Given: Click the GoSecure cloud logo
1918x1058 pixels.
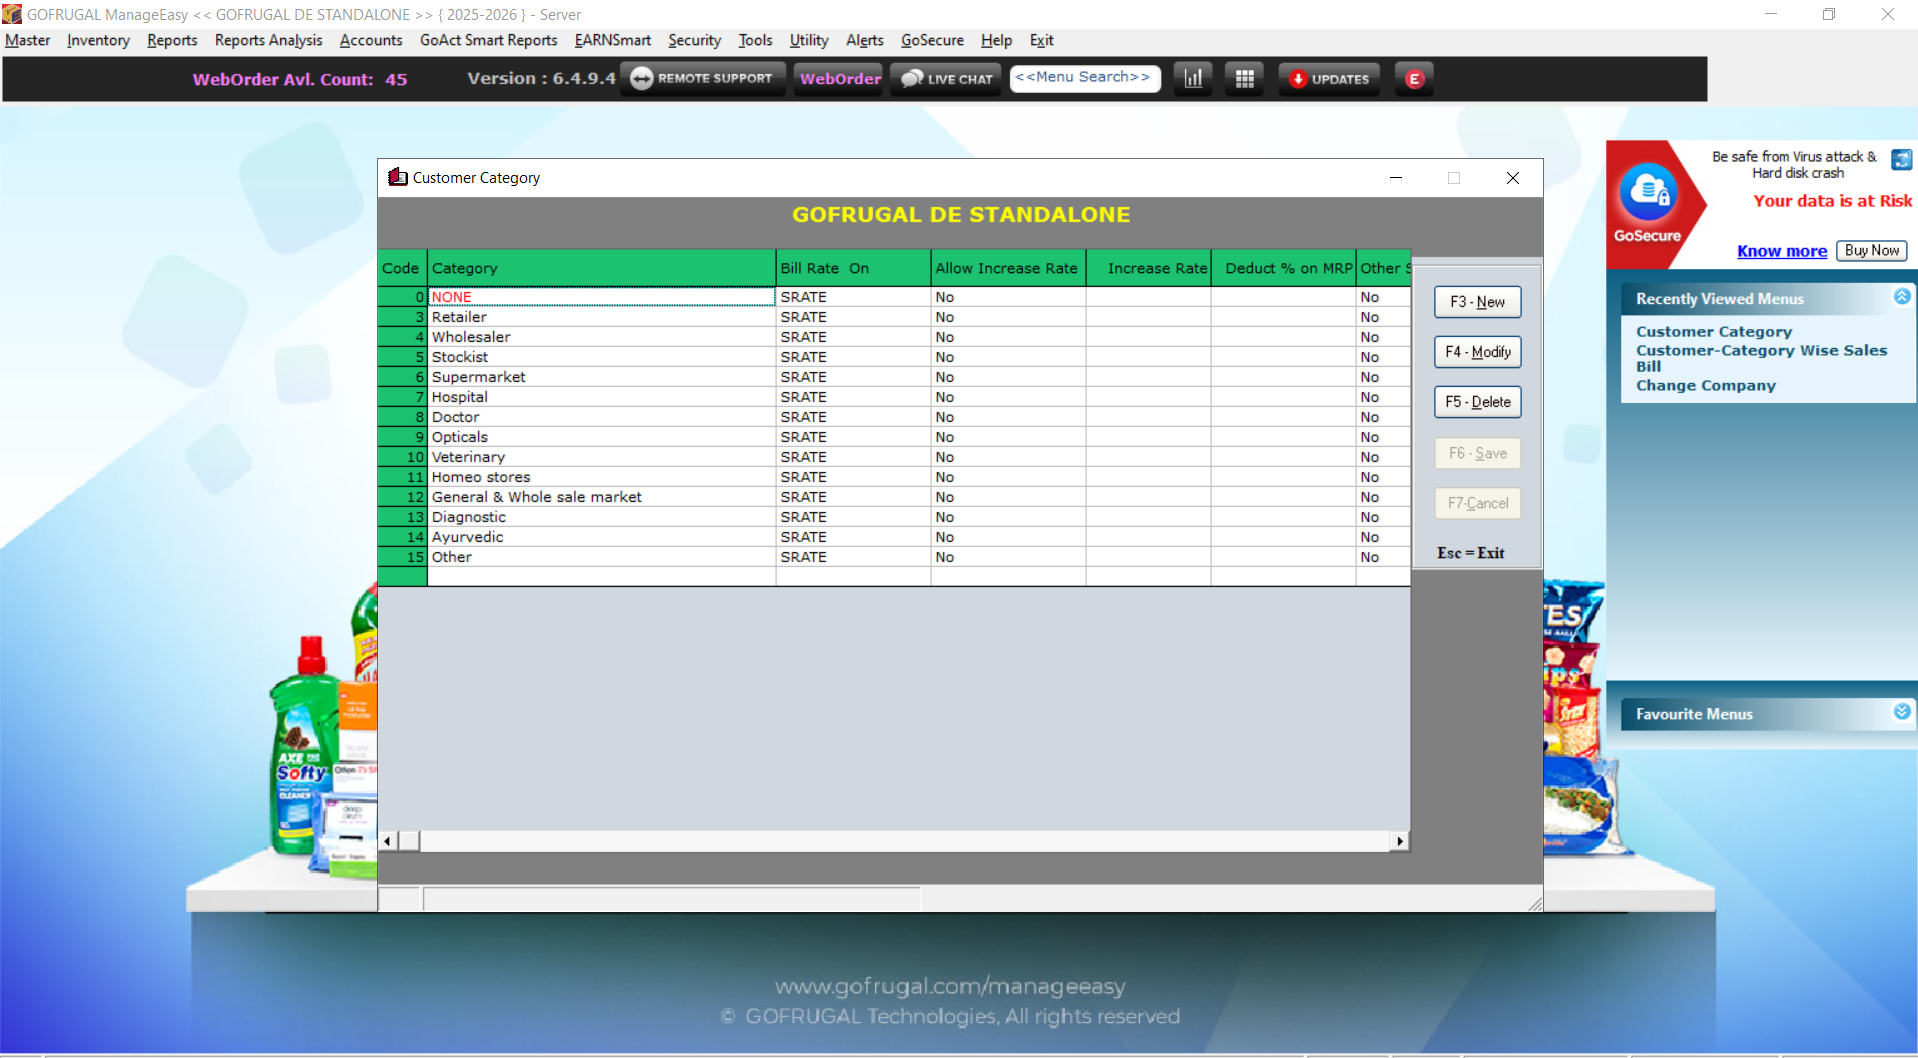Looking at the screenshot, I should pos(1648,193).
